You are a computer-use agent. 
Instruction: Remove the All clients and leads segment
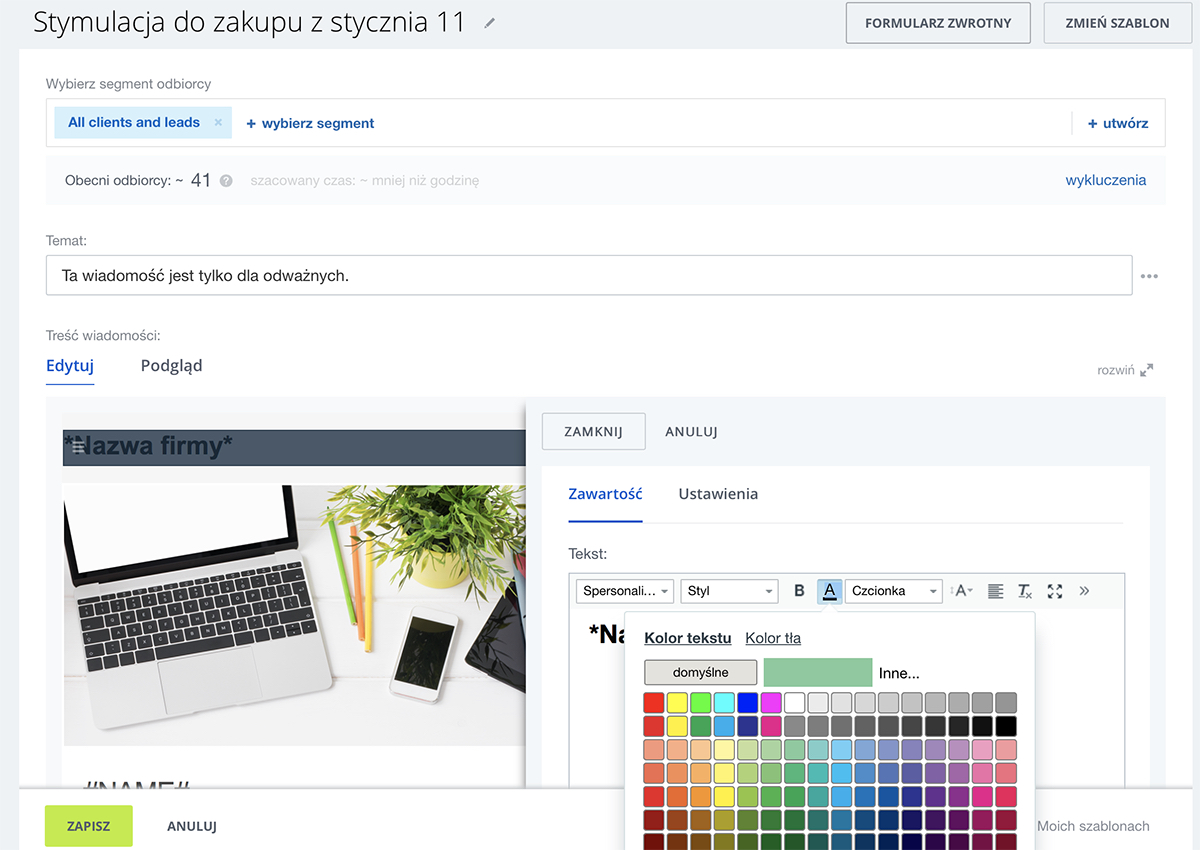click(218, 123)
